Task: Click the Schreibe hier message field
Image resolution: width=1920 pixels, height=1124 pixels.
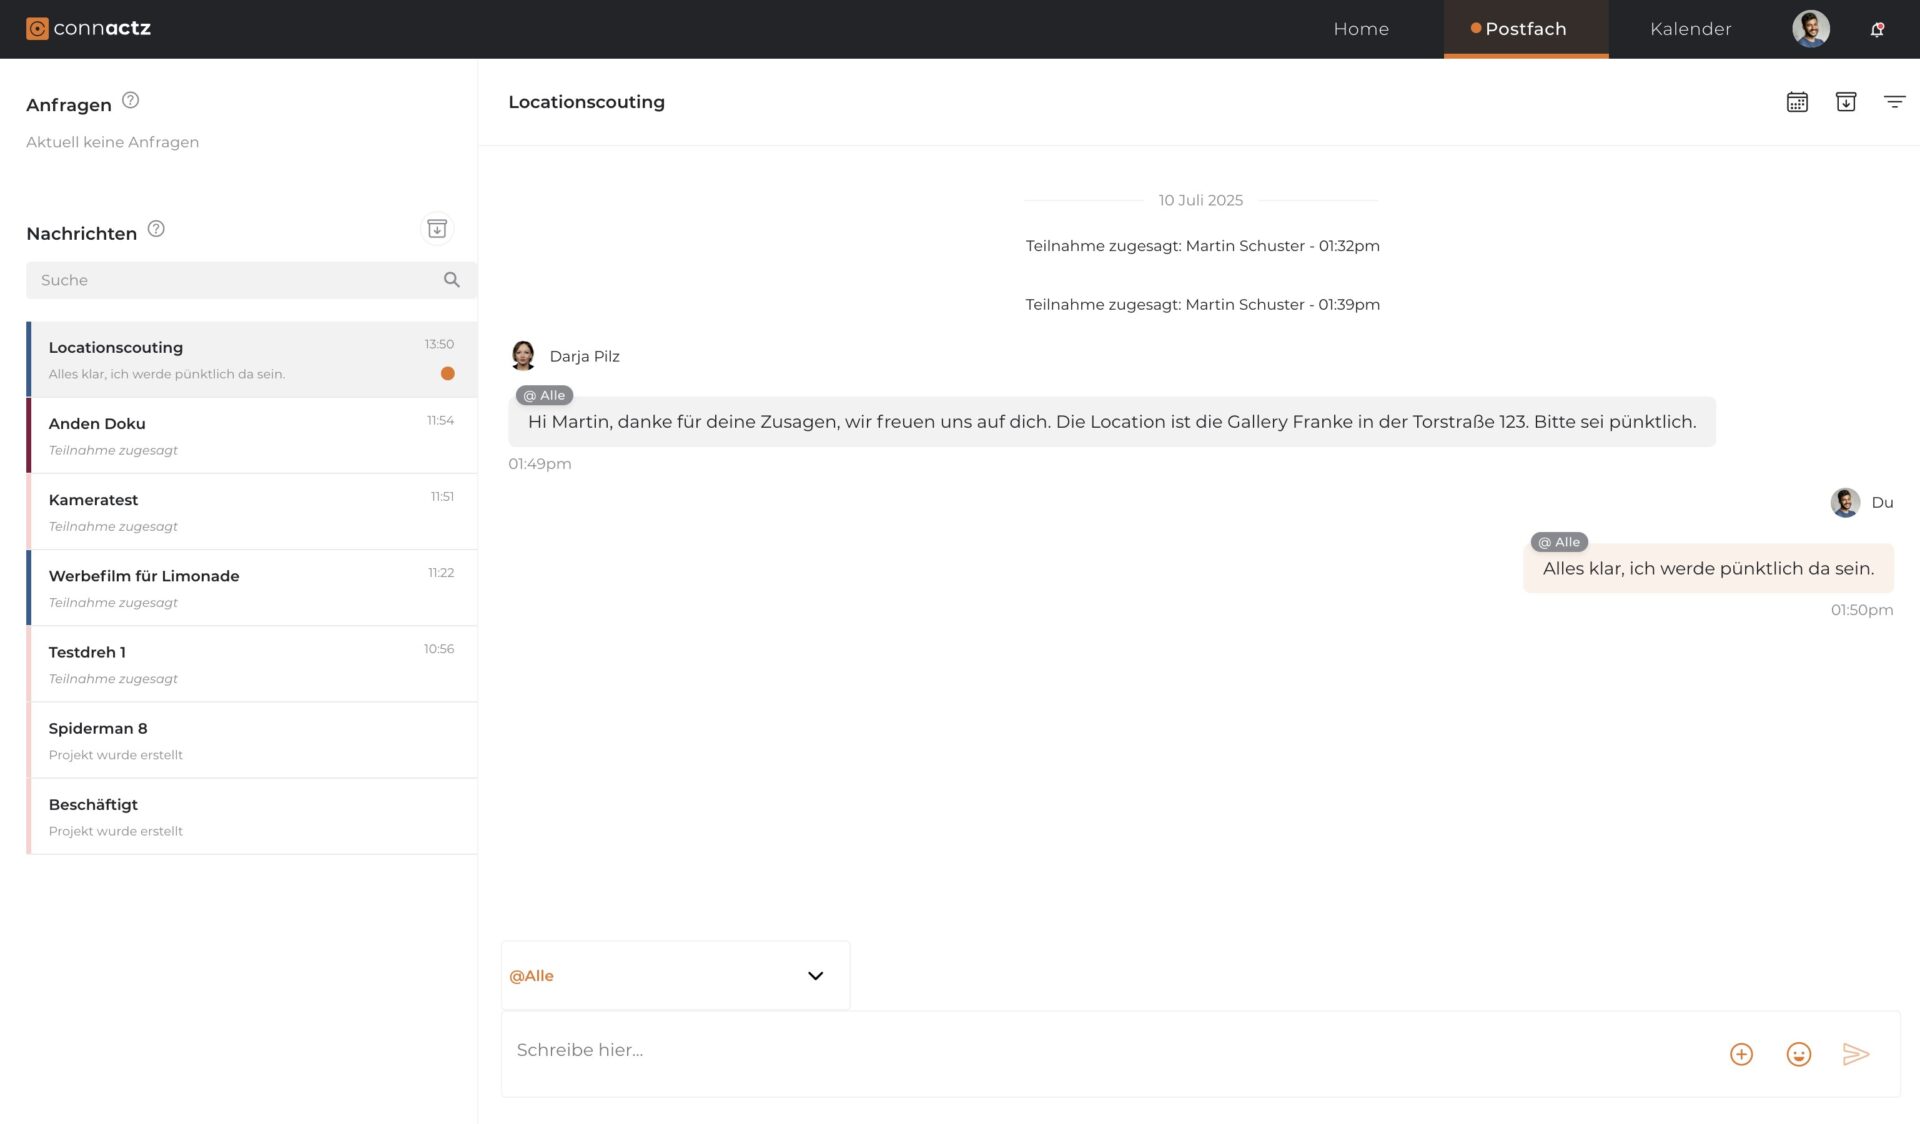Action: click(x=1100, y=1050)
